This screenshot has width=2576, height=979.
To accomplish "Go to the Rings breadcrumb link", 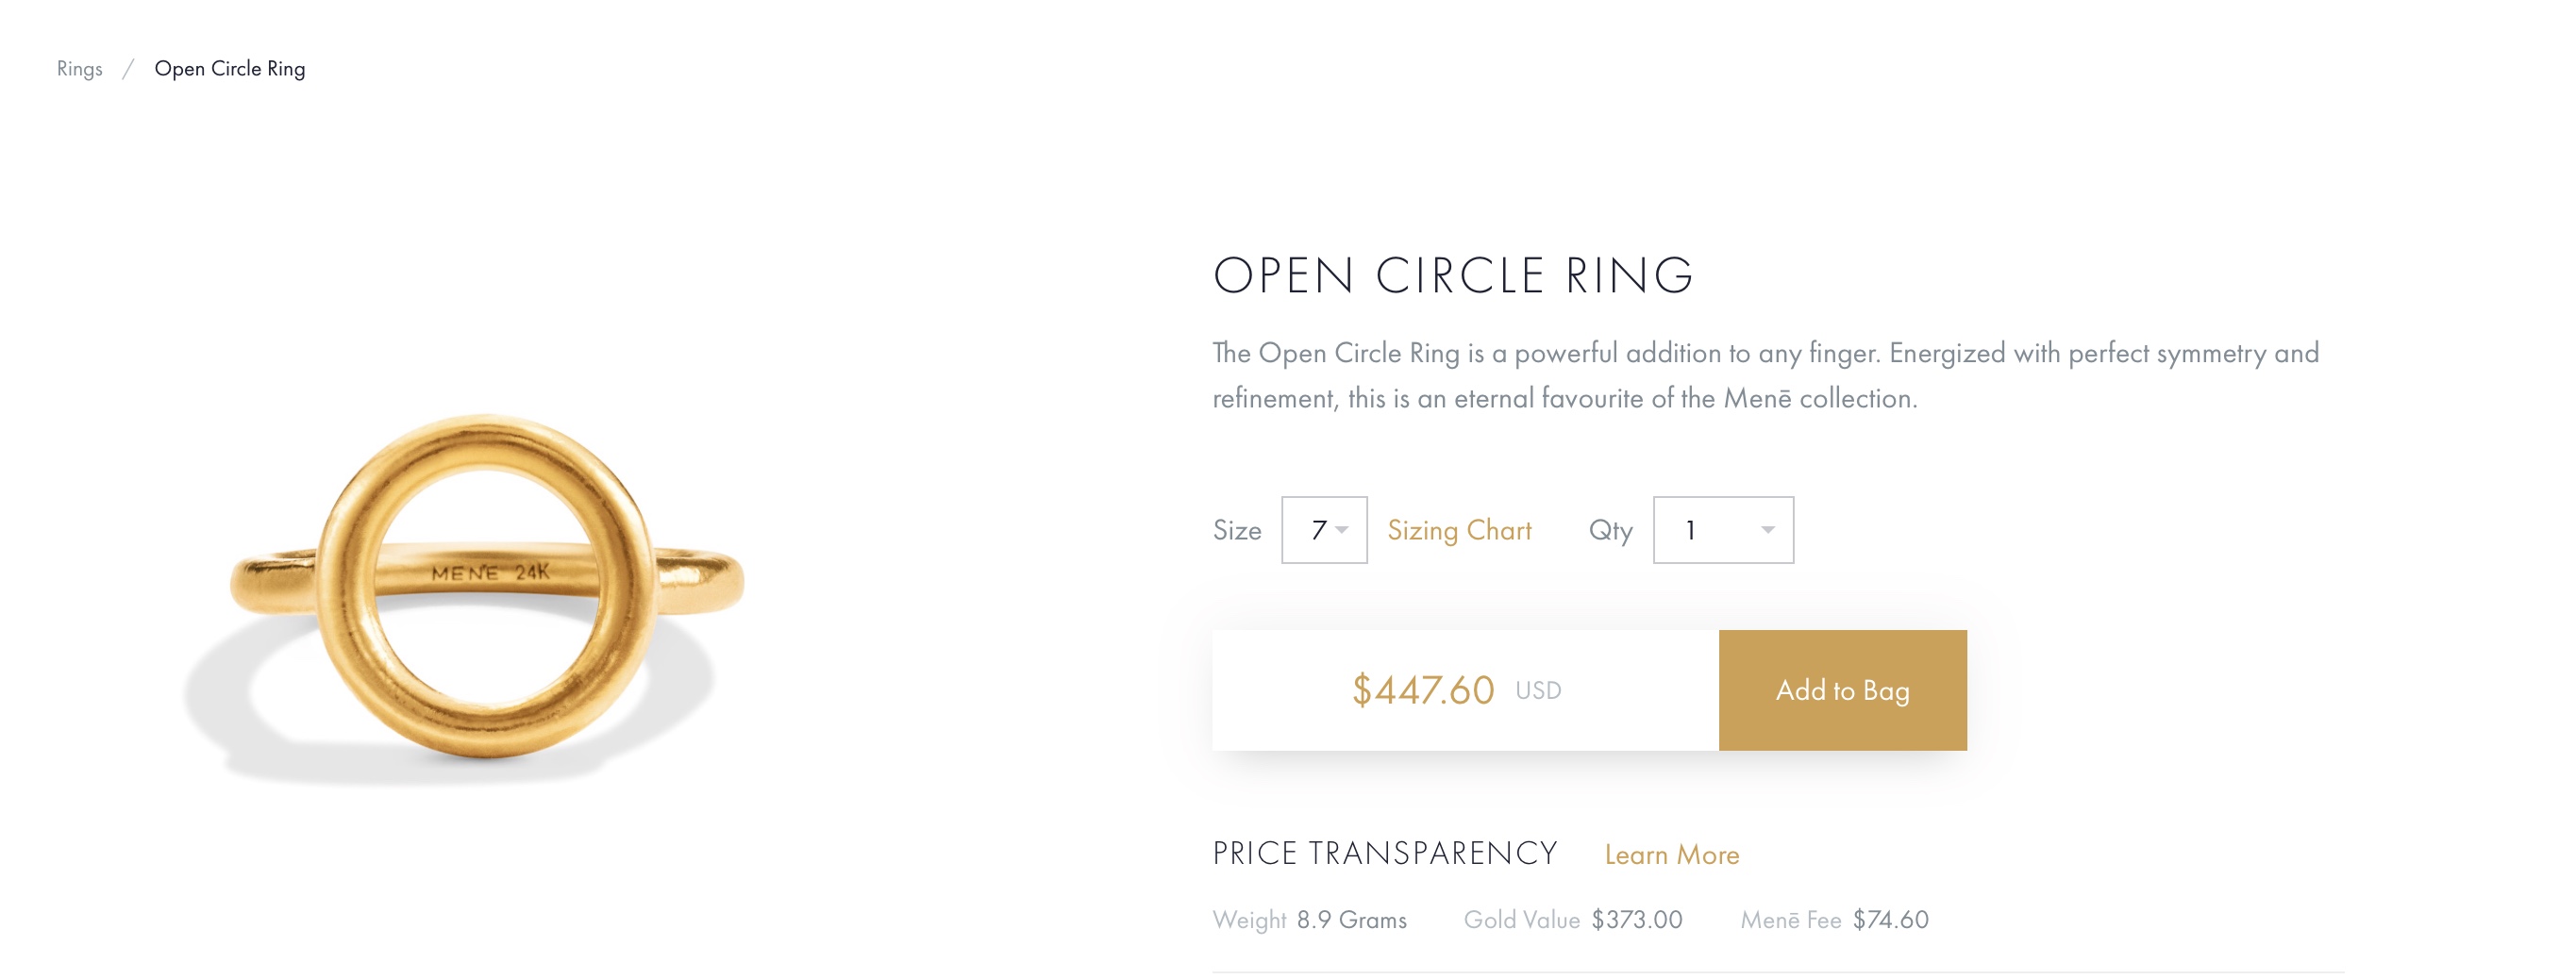I will [x=79, y=69].
